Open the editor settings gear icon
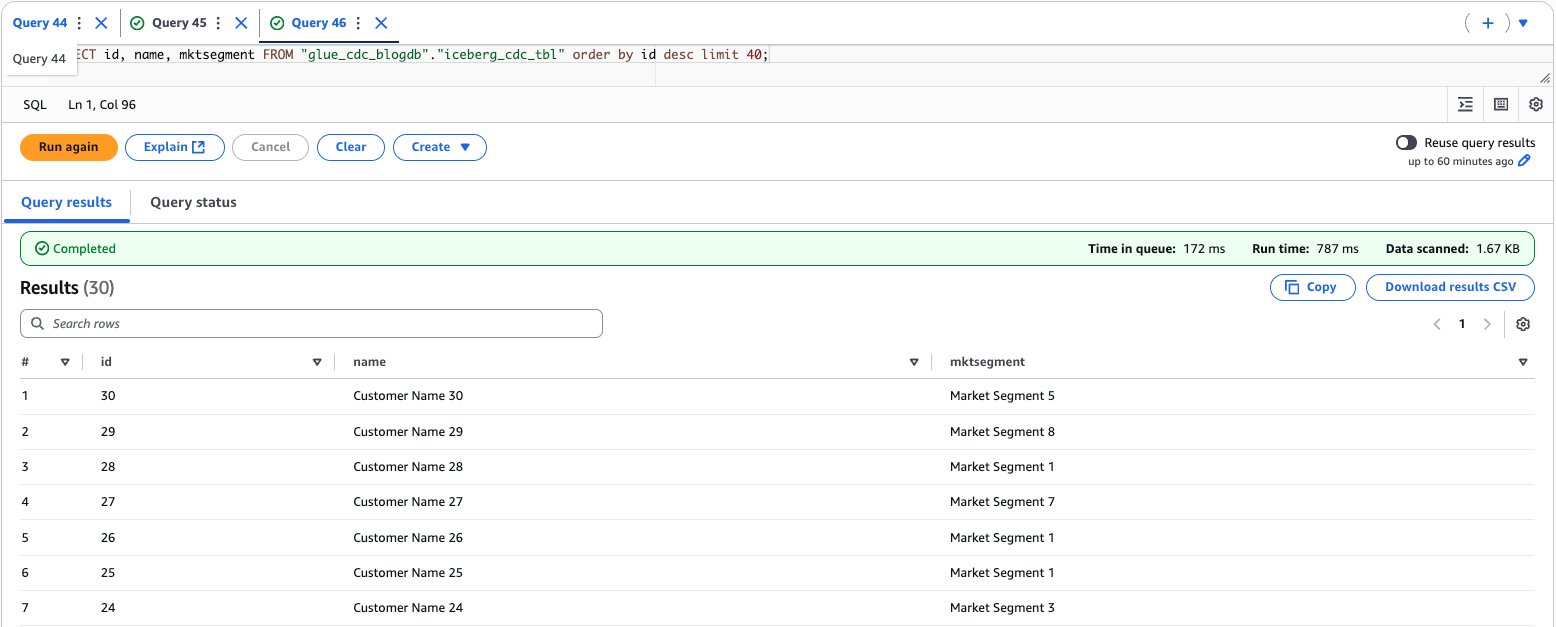Viewport: 1556px width, 627px height. point(1536,104)
